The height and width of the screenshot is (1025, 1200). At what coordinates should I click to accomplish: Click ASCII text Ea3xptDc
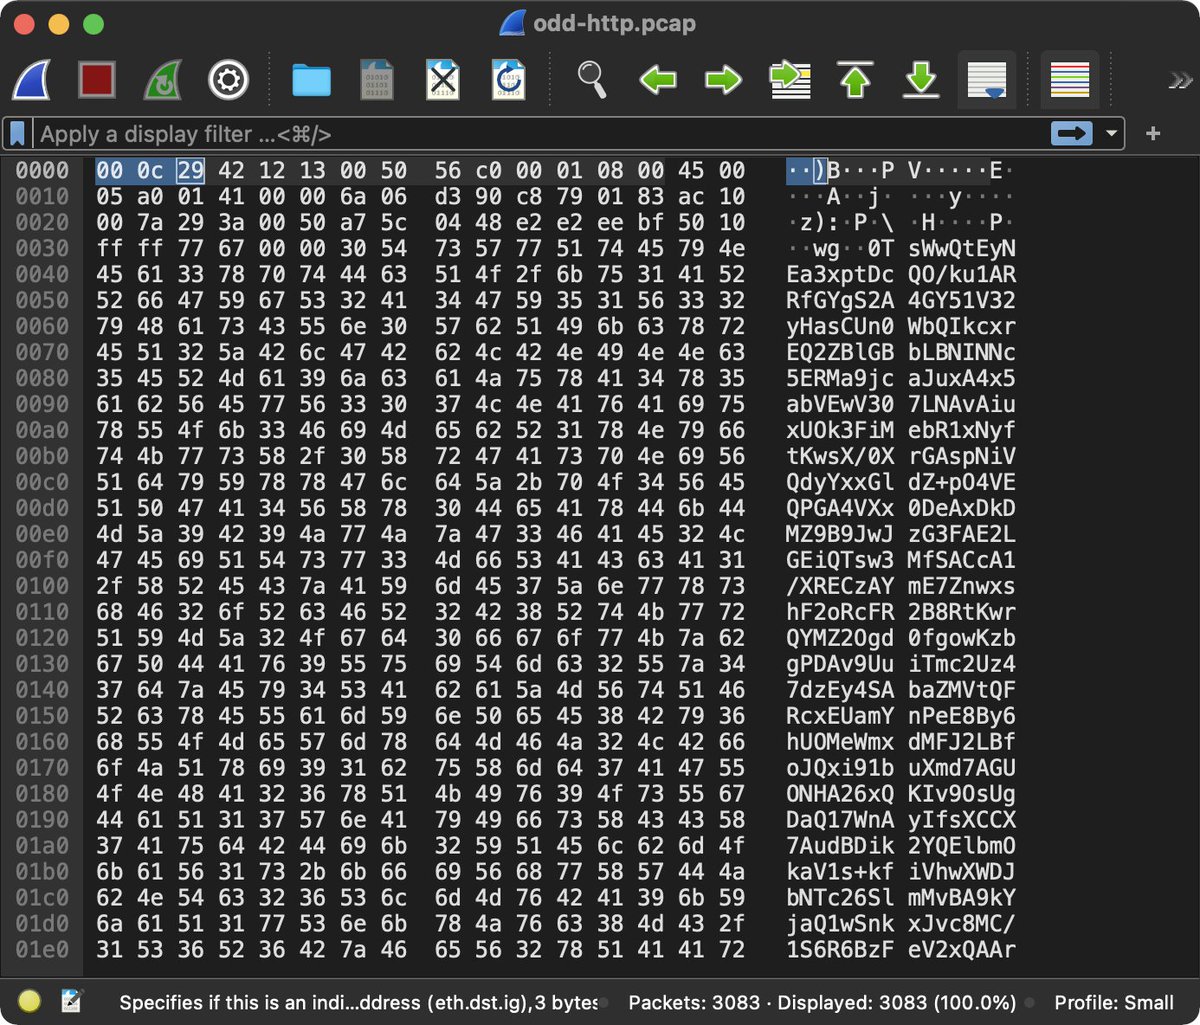[840, 275]
